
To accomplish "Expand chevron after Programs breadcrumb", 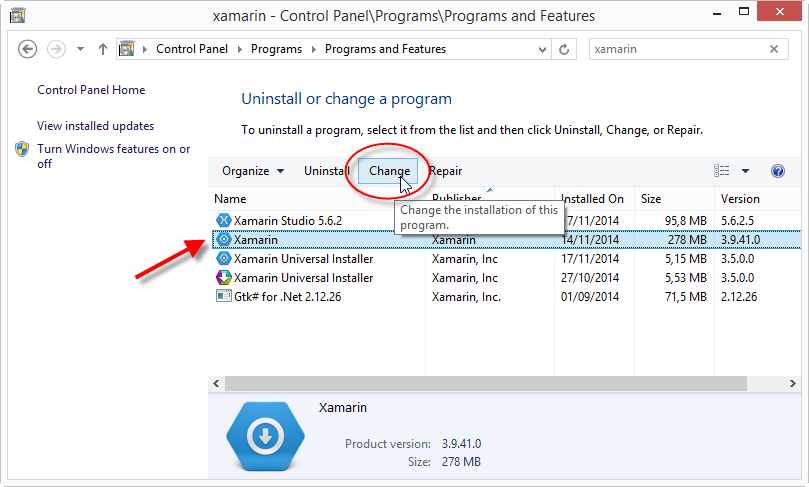I will [x=314, y=49].
